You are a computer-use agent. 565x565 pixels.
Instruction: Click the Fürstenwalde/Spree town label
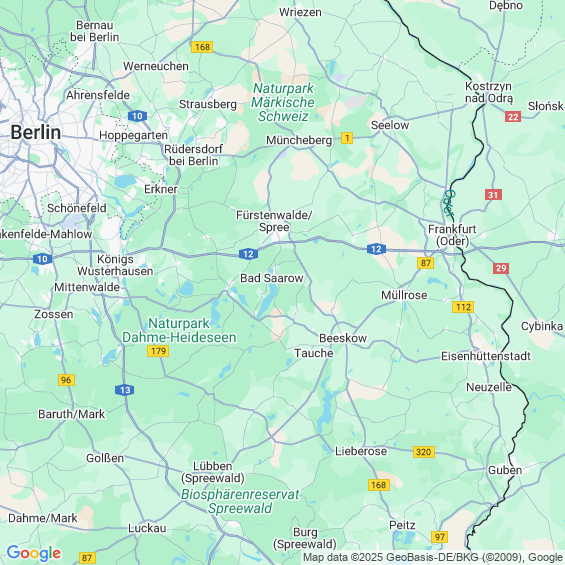click(274, 221)
